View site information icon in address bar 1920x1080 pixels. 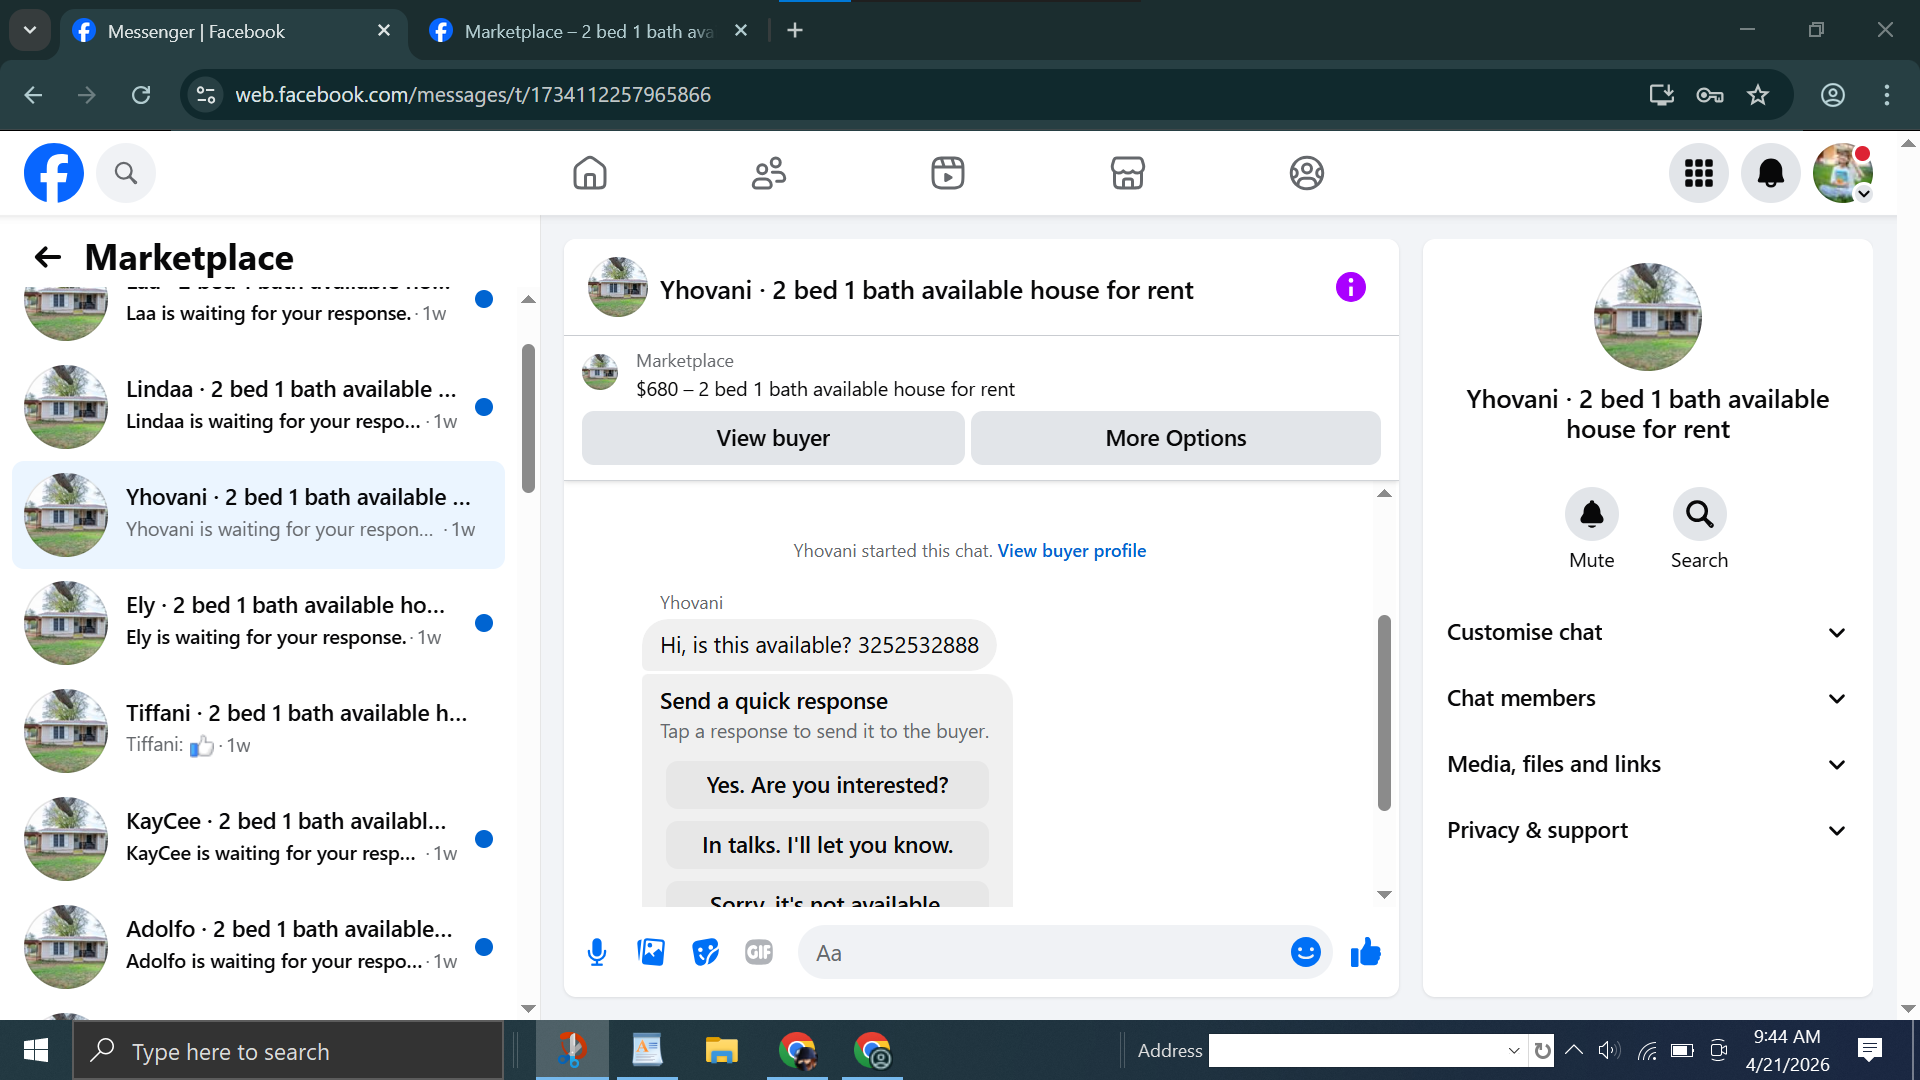click(206, 95)
